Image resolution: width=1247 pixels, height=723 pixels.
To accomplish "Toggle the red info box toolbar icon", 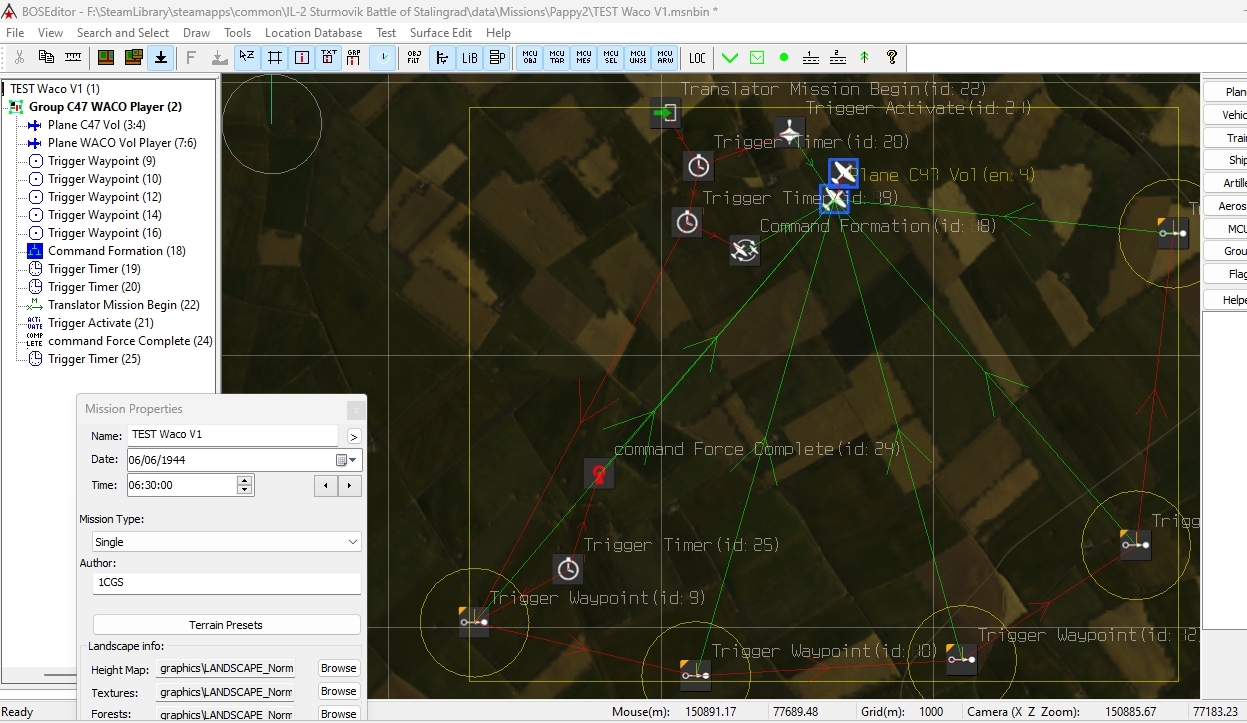I will [x=301, y=58].
